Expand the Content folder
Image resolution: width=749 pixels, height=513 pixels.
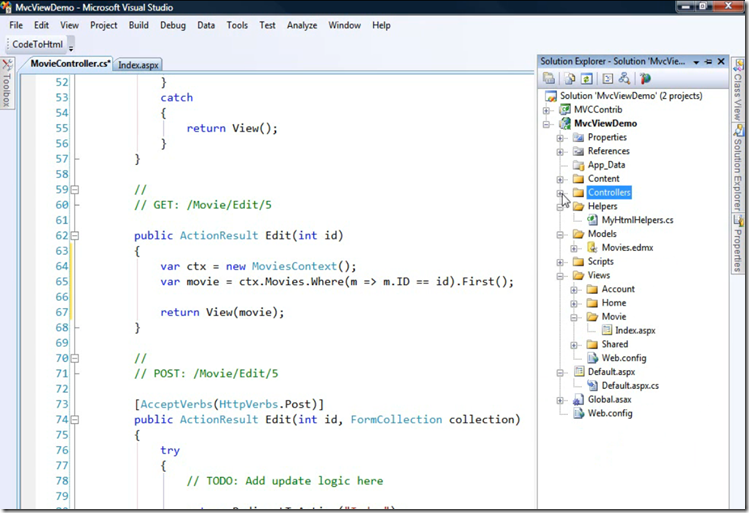pyautogui.click(x=560, y=180)
